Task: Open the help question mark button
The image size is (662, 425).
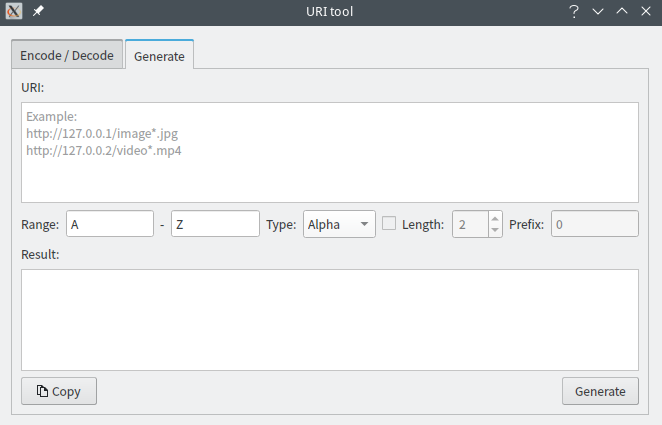Action: pyautogui.click(x=573, y=11)
